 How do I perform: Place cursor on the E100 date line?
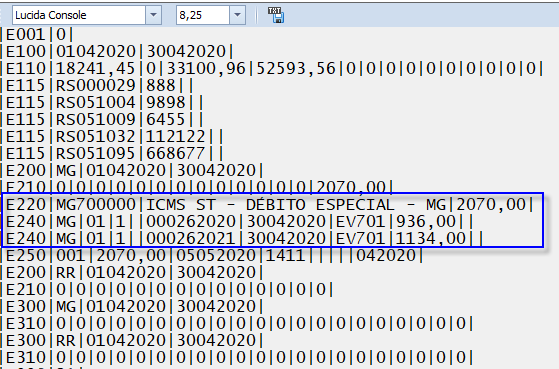click(117, 51)
